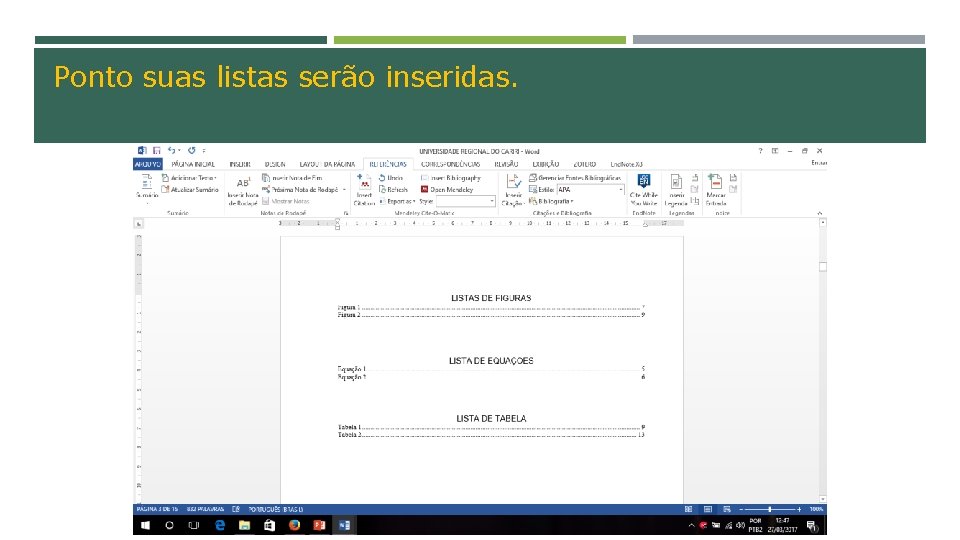Viewport: 960px width, 540px height.
Task: Click the zoom out minus button
Action: pos(741,509)
